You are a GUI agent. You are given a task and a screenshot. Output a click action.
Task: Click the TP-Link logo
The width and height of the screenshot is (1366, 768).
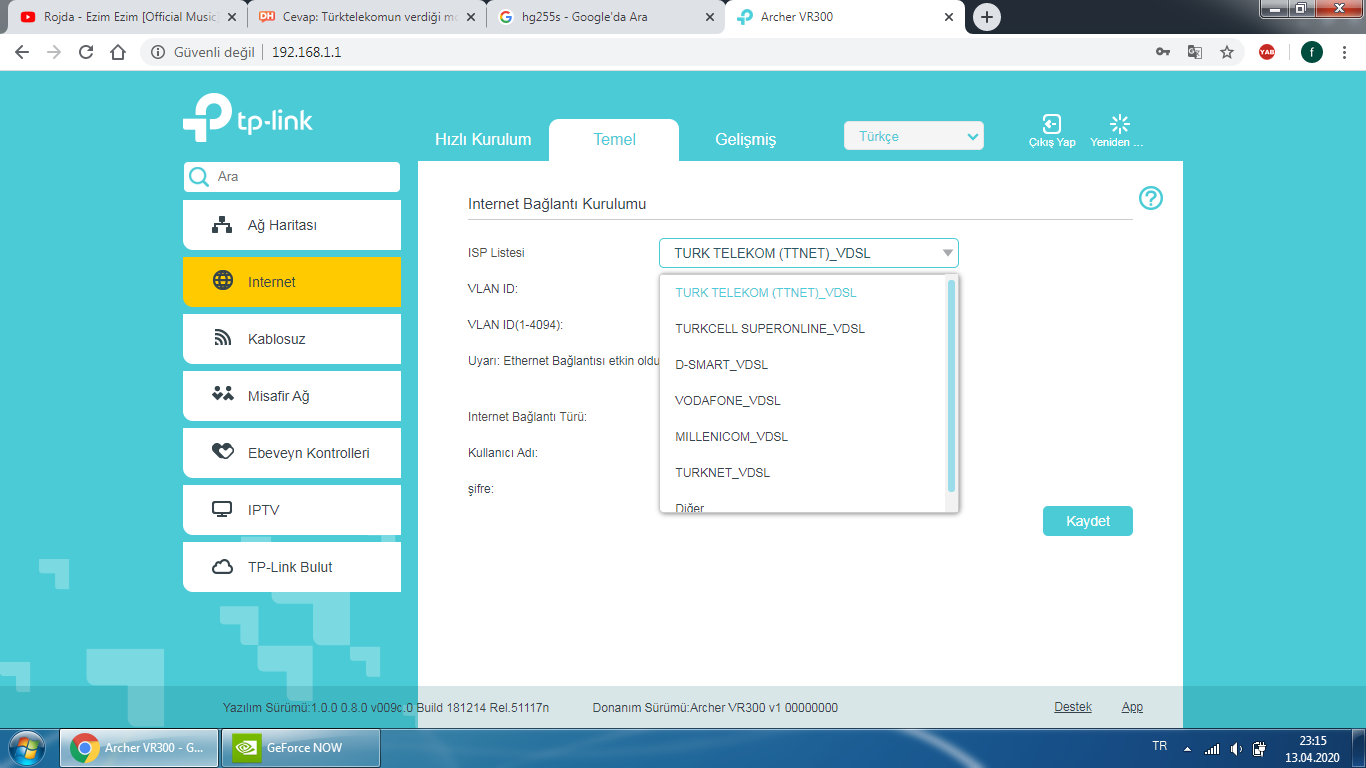pyautogui.click(x=248, y=117)
